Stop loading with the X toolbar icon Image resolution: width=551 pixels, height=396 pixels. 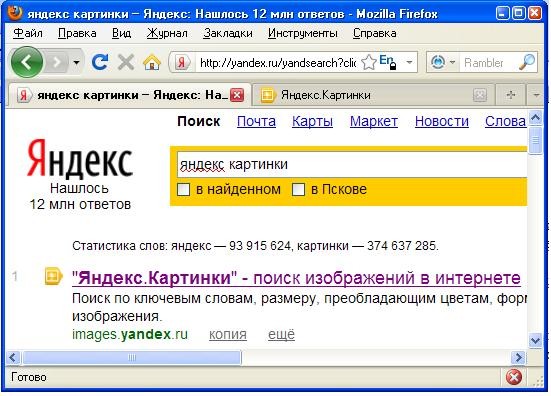click(x=126, y=63)
